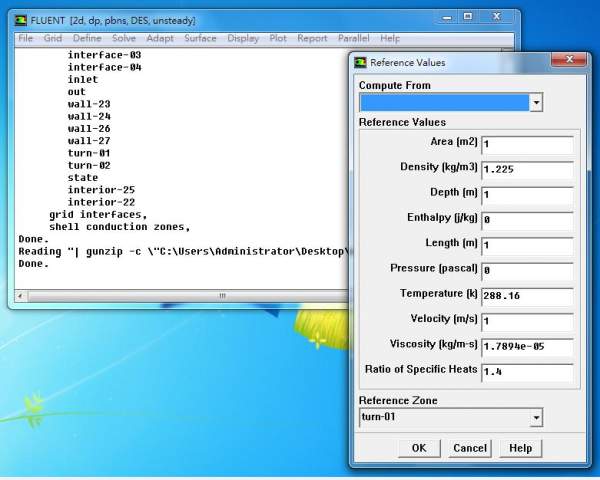Open the Help menu in FLUENT
The height and width of the screenshot is (480, 600).
[390, 38]
